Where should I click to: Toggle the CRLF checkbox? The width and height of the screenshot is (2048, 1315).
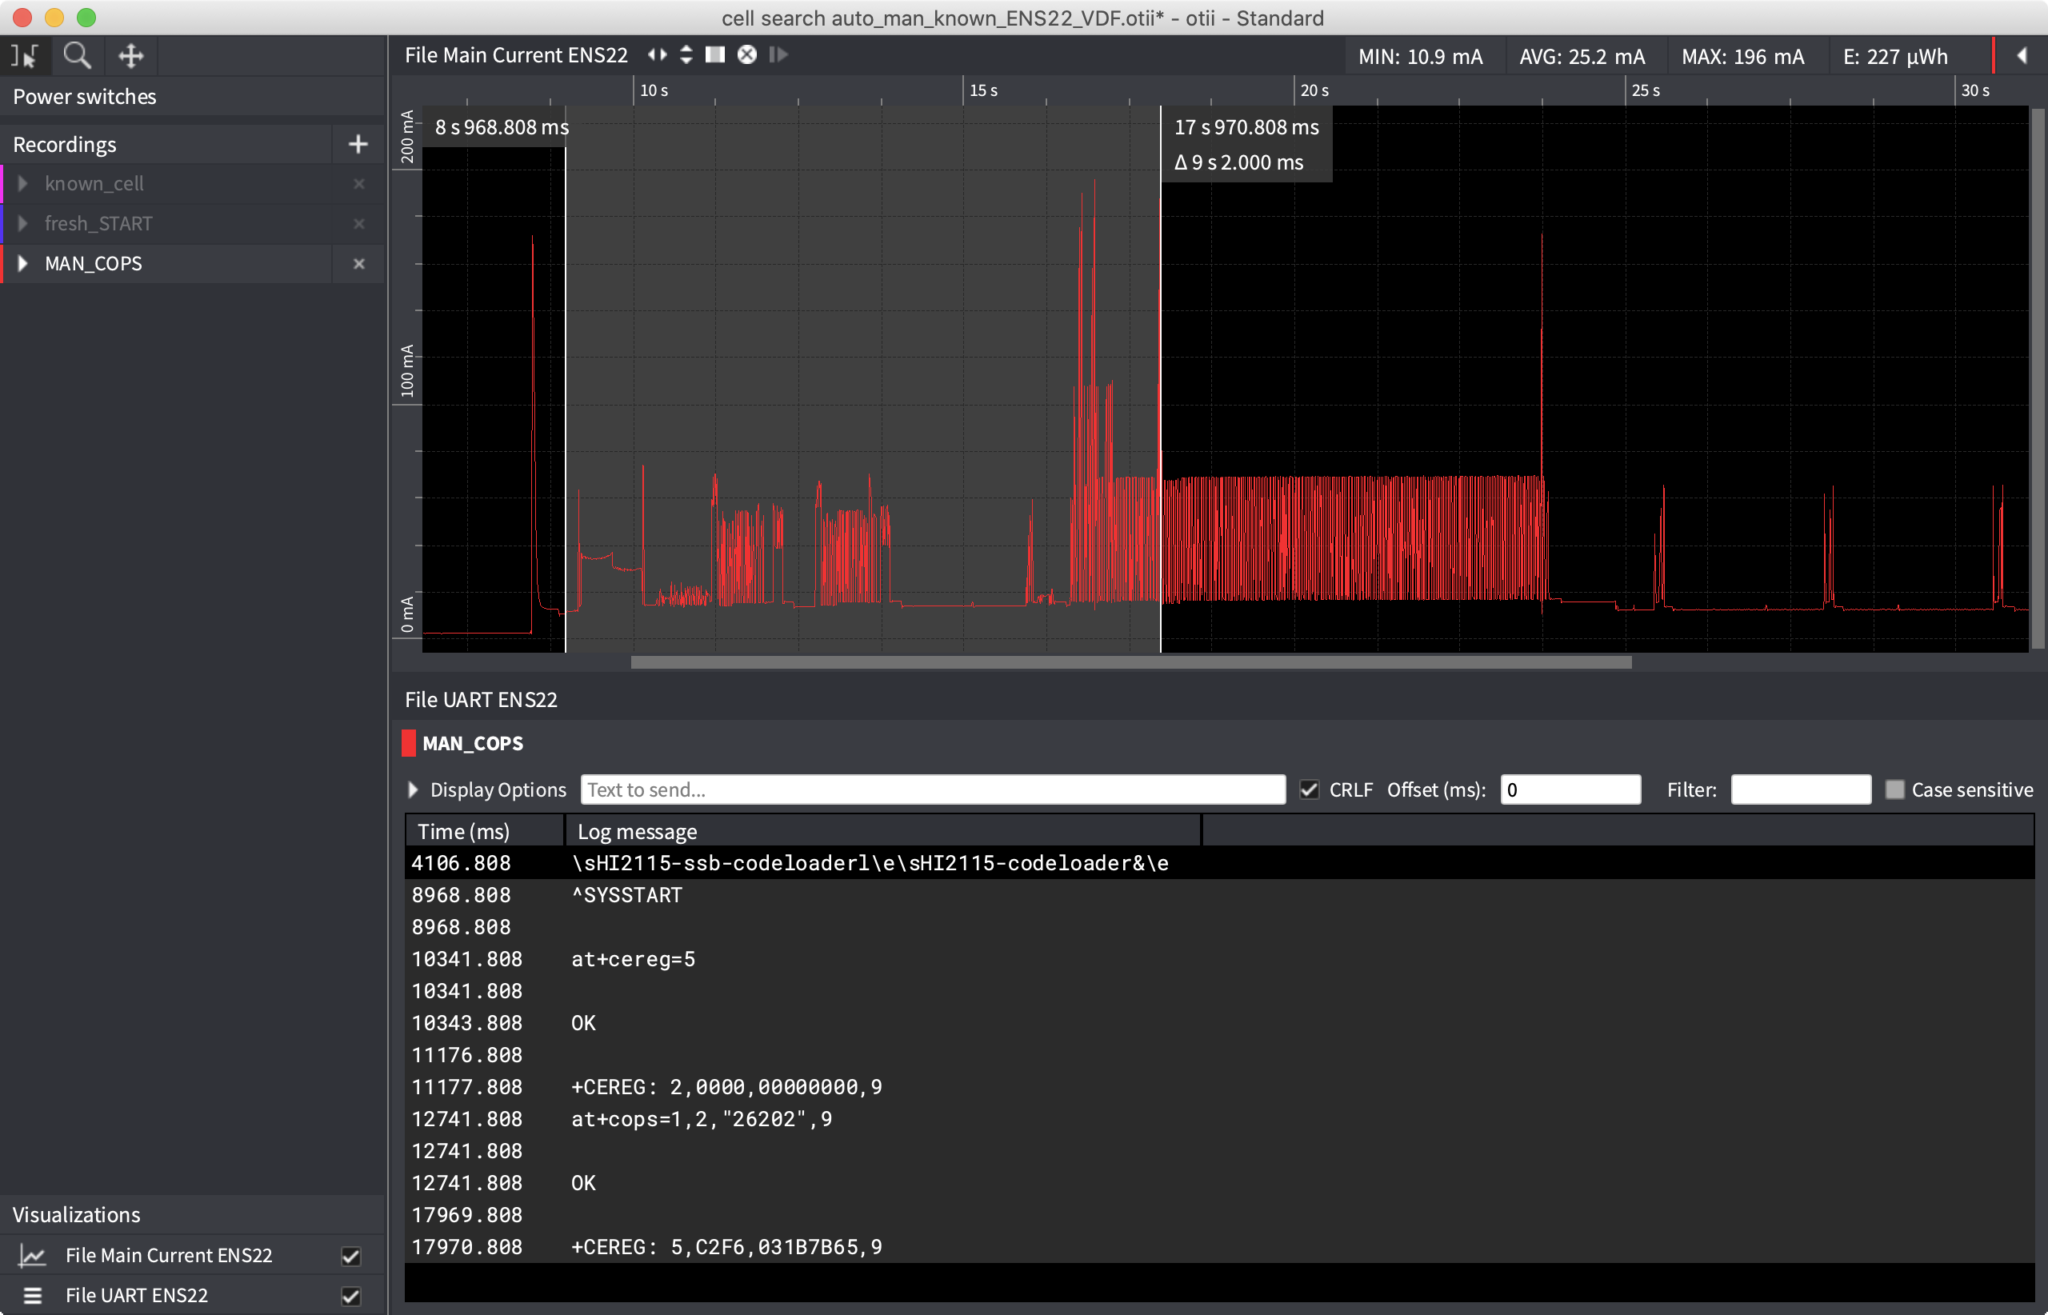click(1309, 789)
